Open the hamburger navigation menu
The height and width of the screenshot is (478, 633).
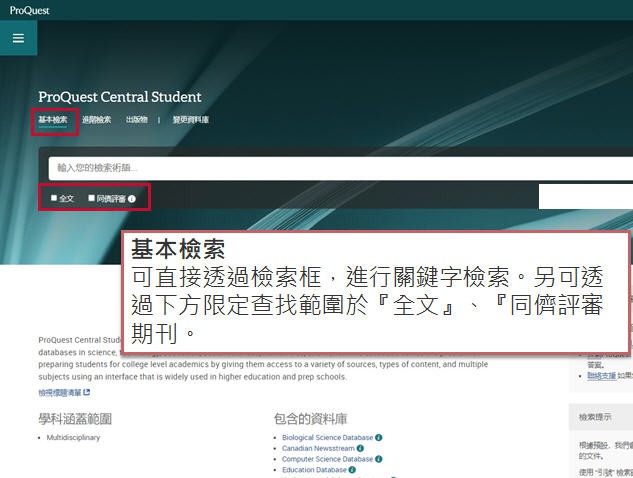(18, 38)
